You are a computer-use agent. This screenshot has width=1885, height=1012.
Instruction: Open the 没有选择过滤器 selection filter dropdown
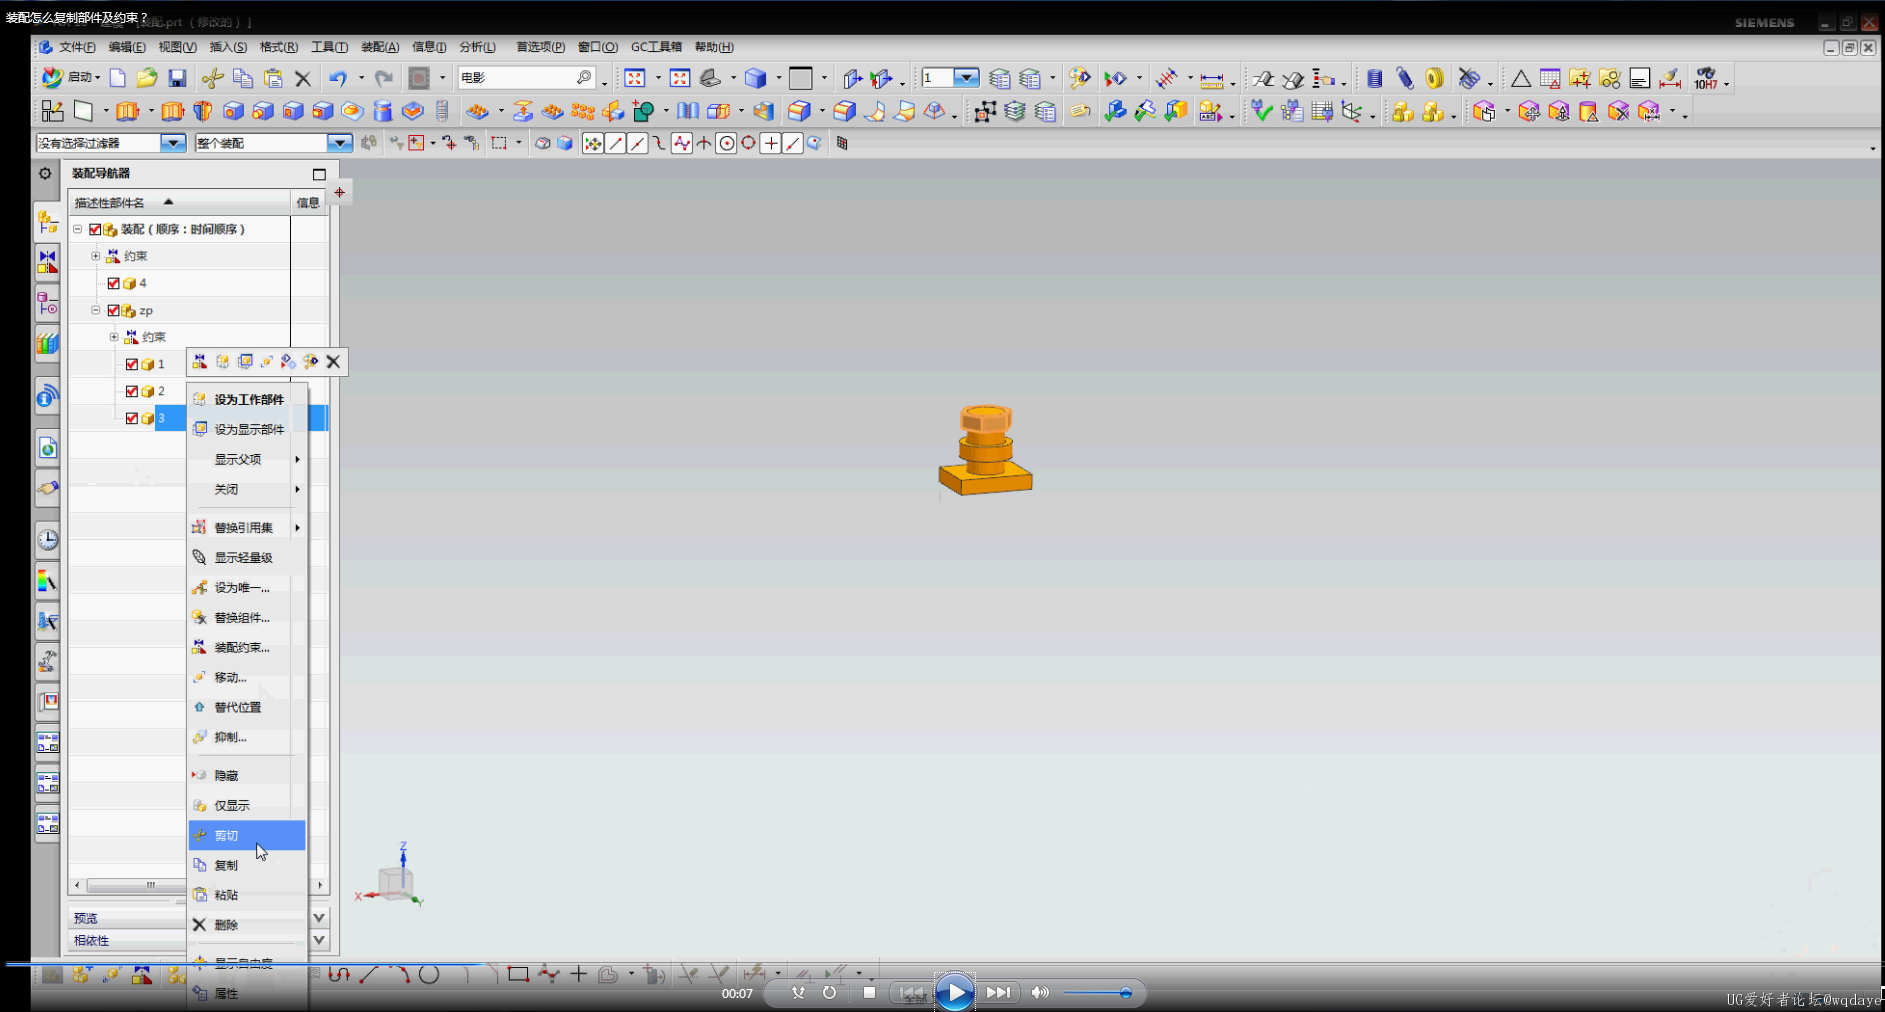(x=173, y=143)
